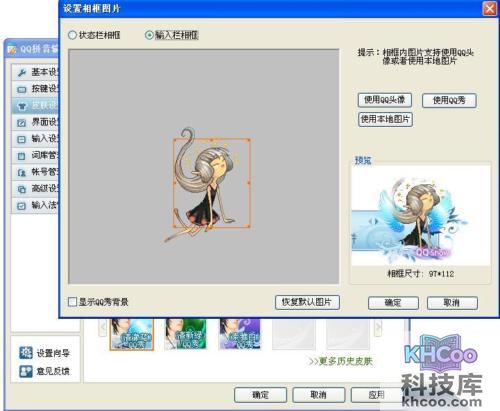Click 应用 in the QQ拼音 settings window
The image size is (500, 411).
point(377,395)
